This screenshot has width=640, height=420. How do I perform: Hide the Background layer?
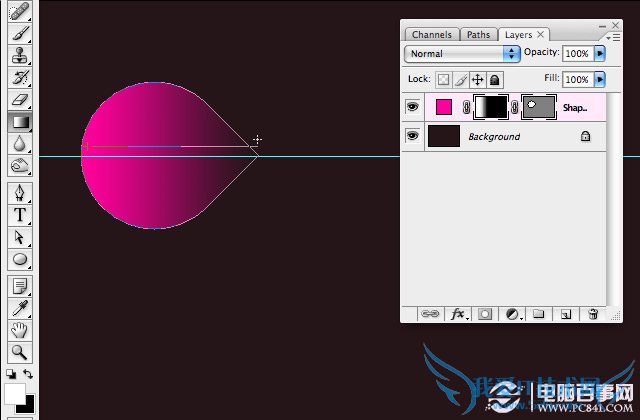[413, 136]
